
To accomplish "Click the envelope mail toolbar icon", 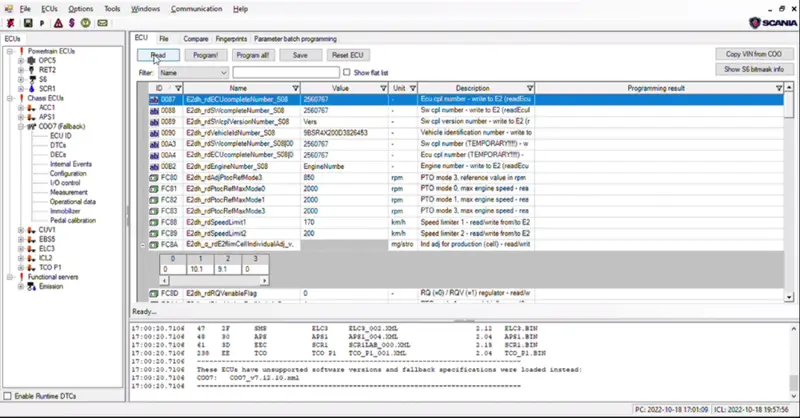I will pos(103,23).
